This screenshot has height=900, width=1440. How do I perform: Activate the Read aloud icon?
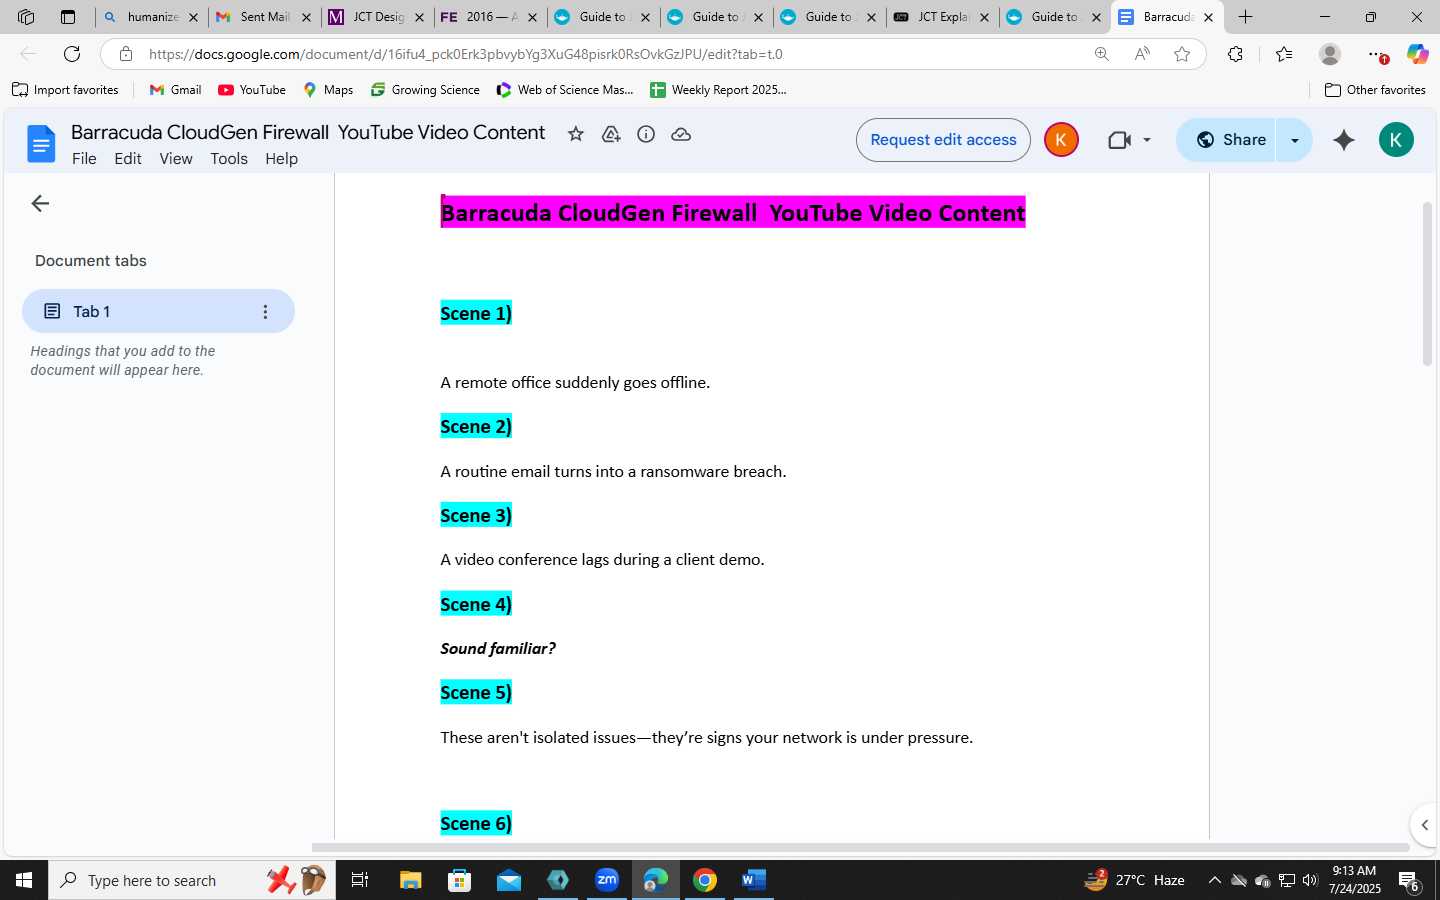(1142, 54)
